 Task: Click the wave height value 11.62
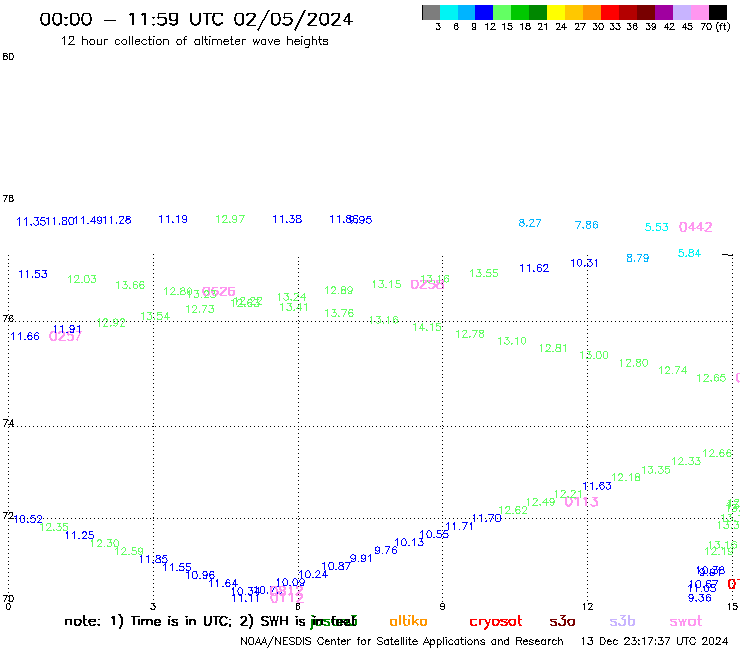[x=534, y=268]
